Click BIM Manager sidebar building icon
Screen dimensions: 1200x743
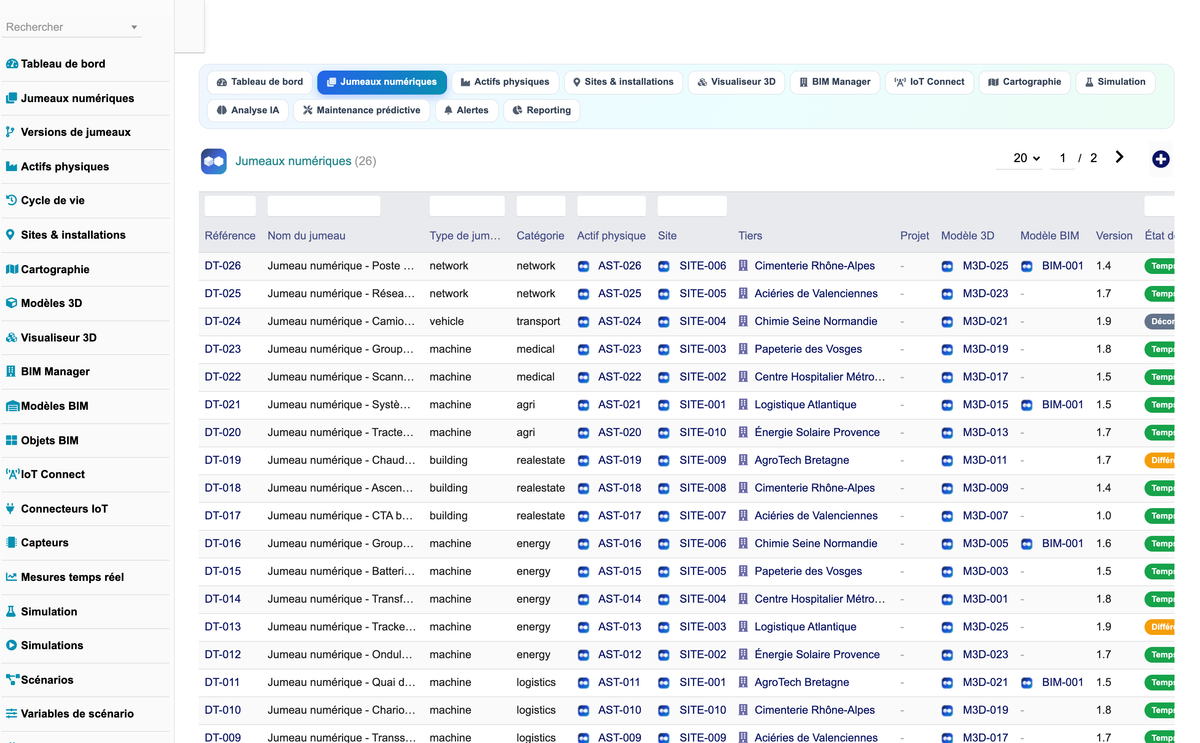(x=12, y=372)
